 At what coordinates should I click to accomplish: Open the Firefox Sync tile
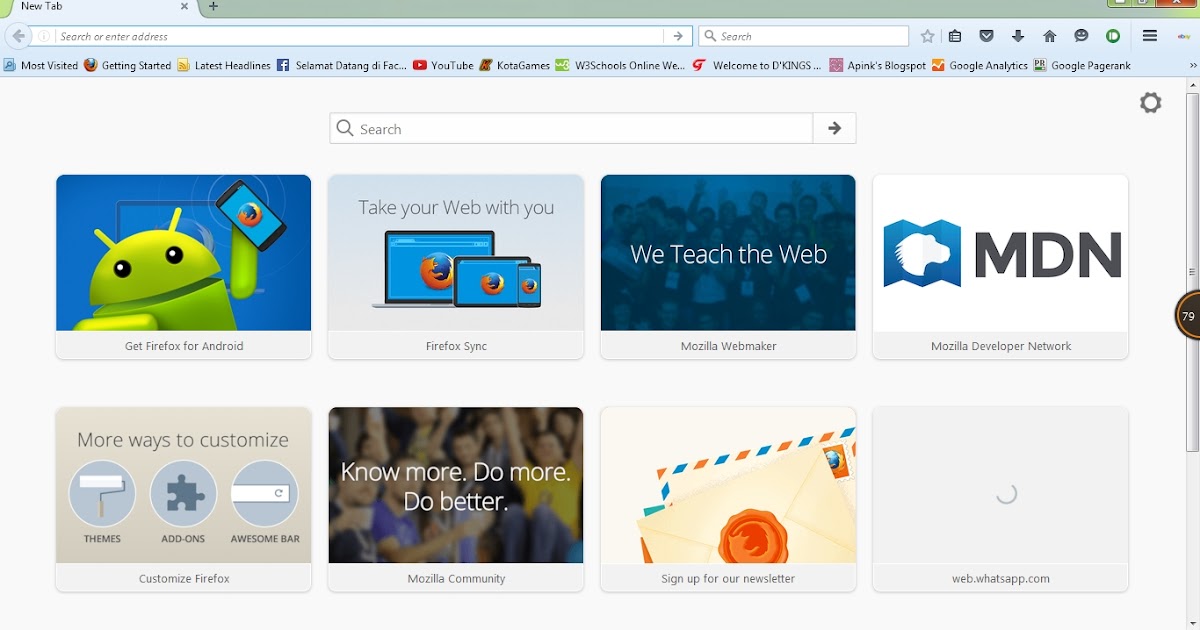click(x=456, y=267)
